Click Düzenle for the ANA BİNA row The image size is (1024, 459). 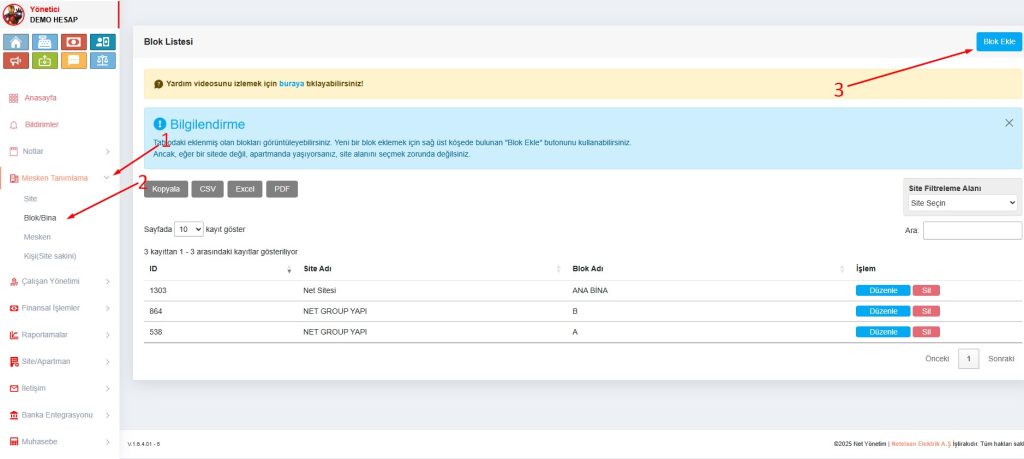[882, 290]
